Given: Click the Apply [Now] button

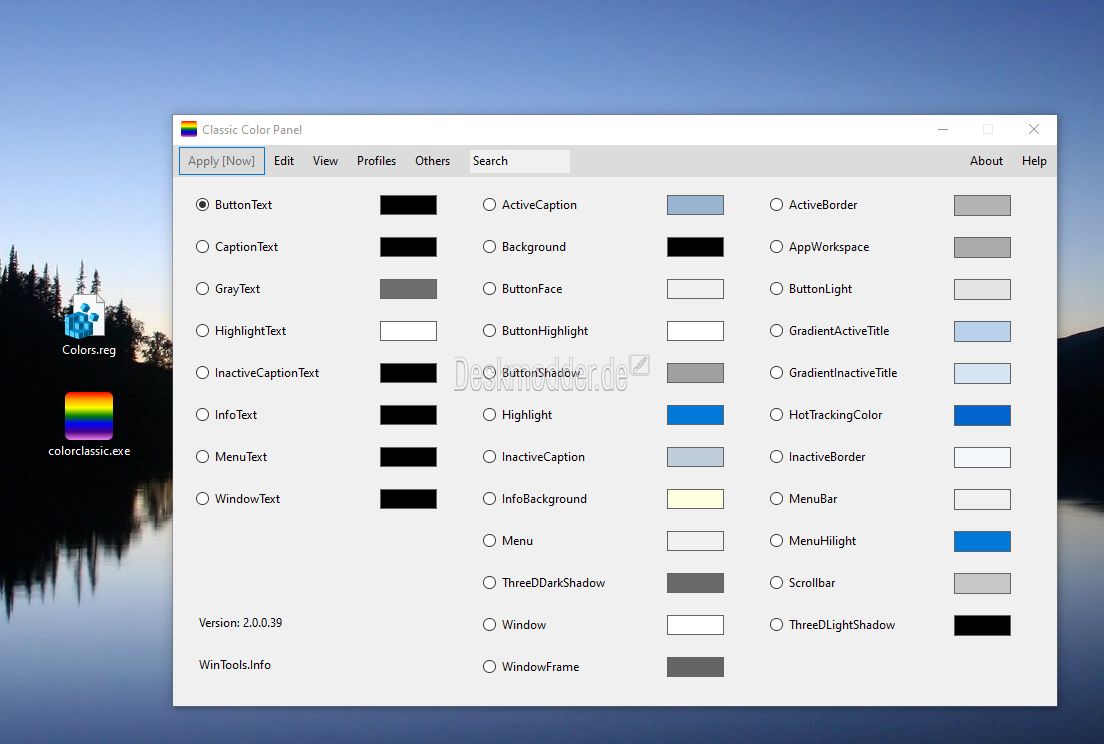Looking at the screenshot, I should coord(222,160).
